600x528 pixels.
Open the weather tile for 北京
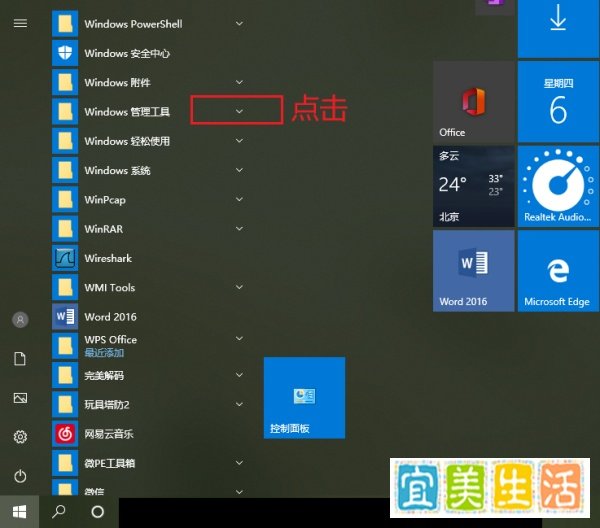(474, 186)
